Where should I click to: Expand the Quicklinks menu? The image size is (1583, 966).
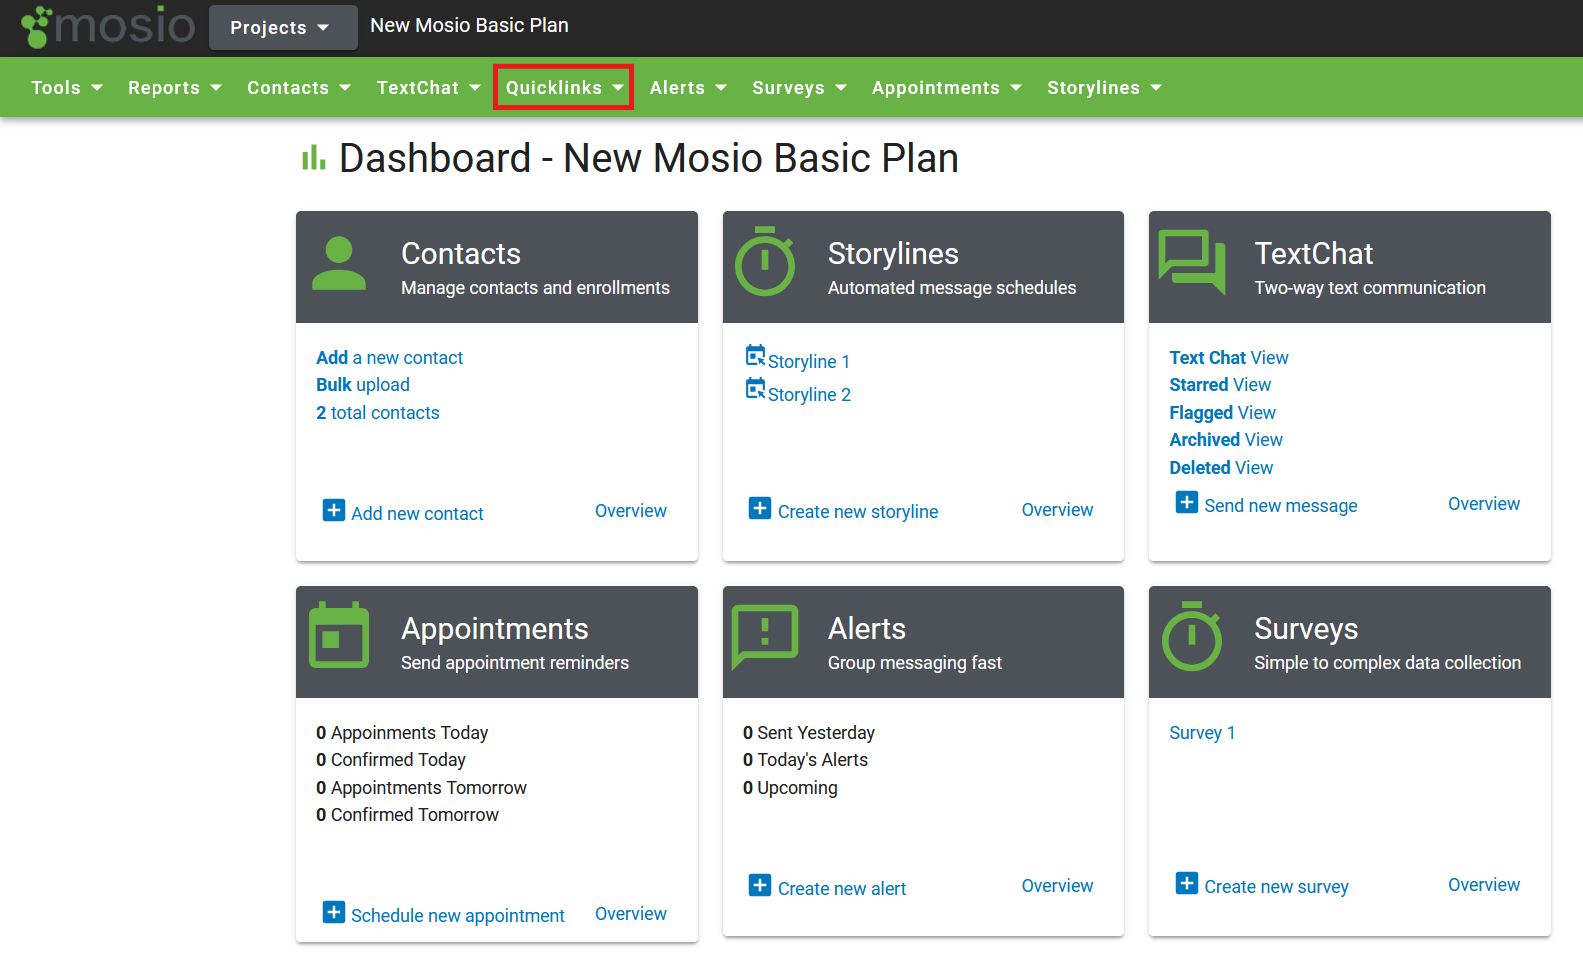click(564, 88)
